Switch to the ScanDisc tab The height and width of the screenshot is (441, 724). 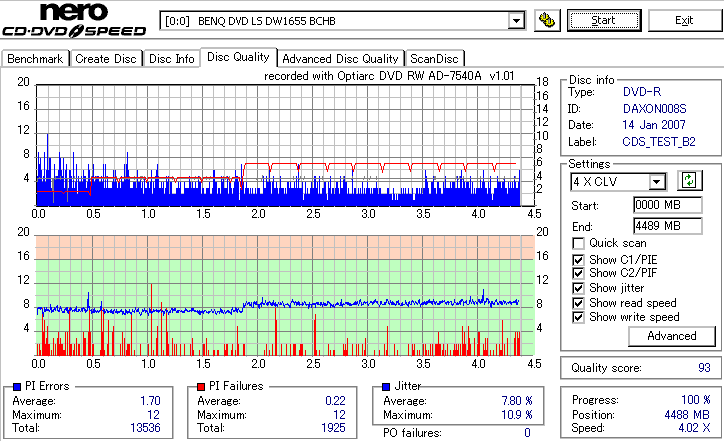434,59
